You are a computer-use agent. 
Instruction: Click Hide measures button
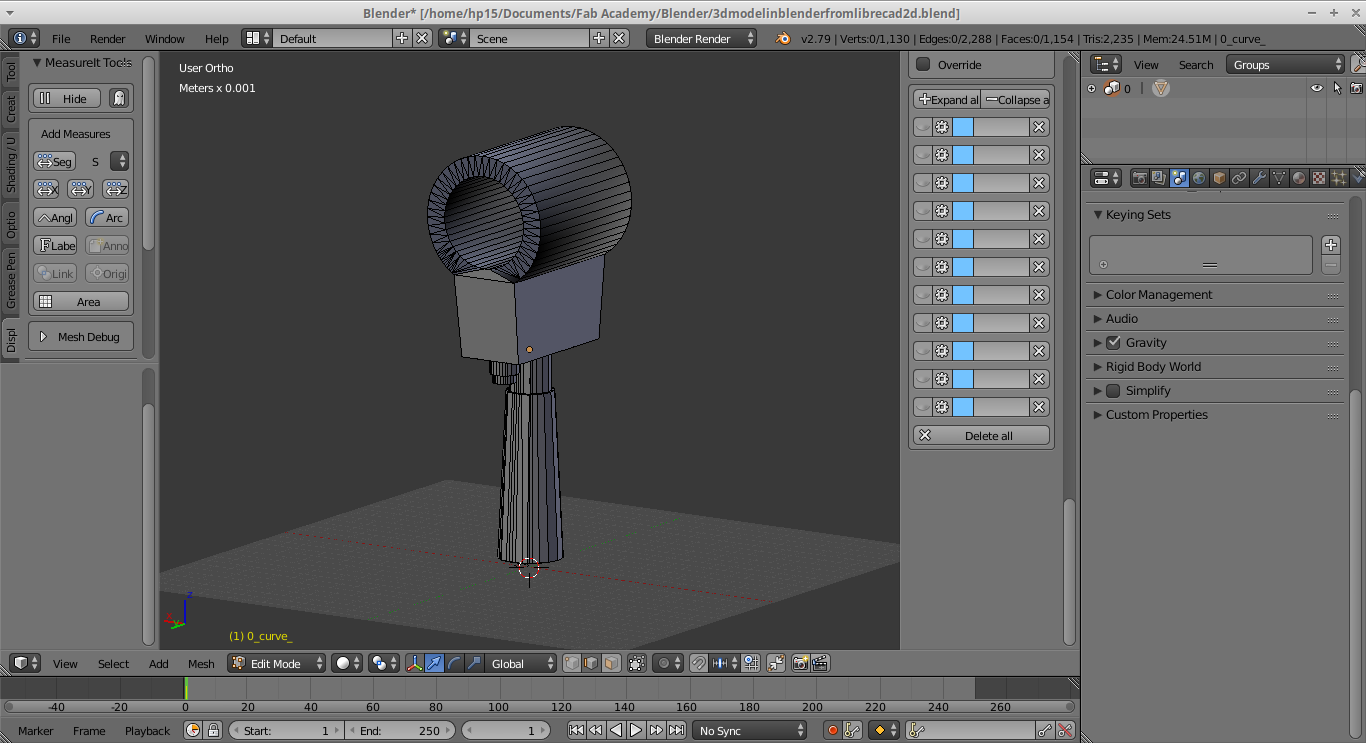67,98
